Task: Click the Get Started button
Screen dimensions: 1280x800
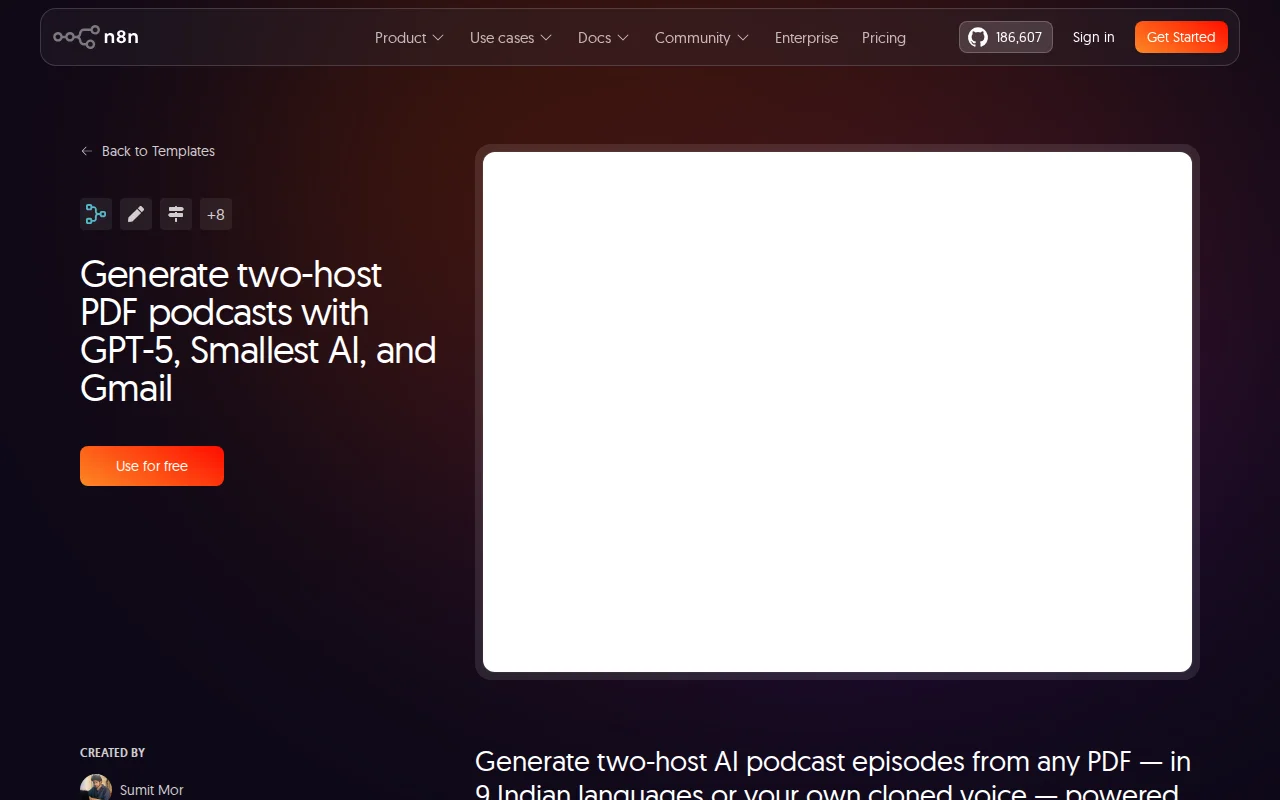Action: tap(1181, 37)
